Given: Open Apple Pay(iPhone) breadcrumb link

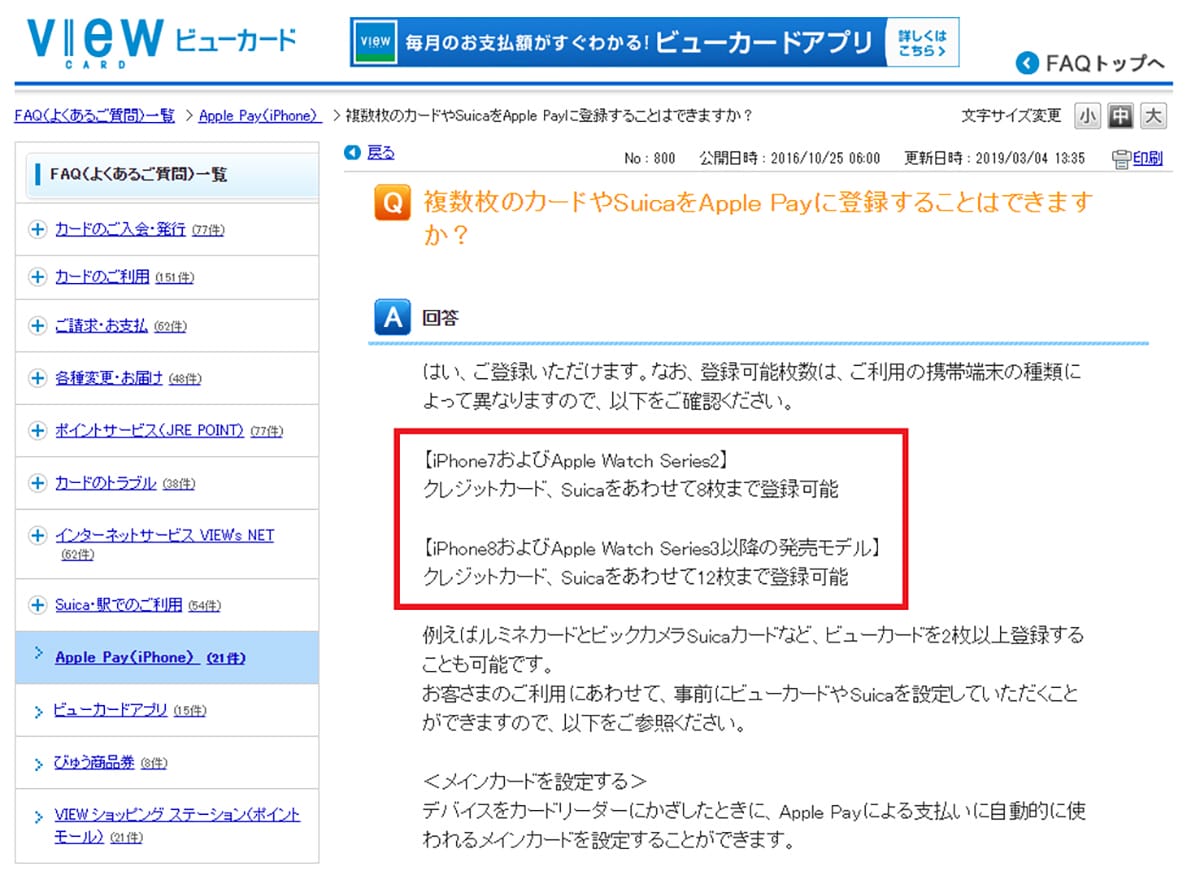Looking at the screenshot, I should pos(260,116).
